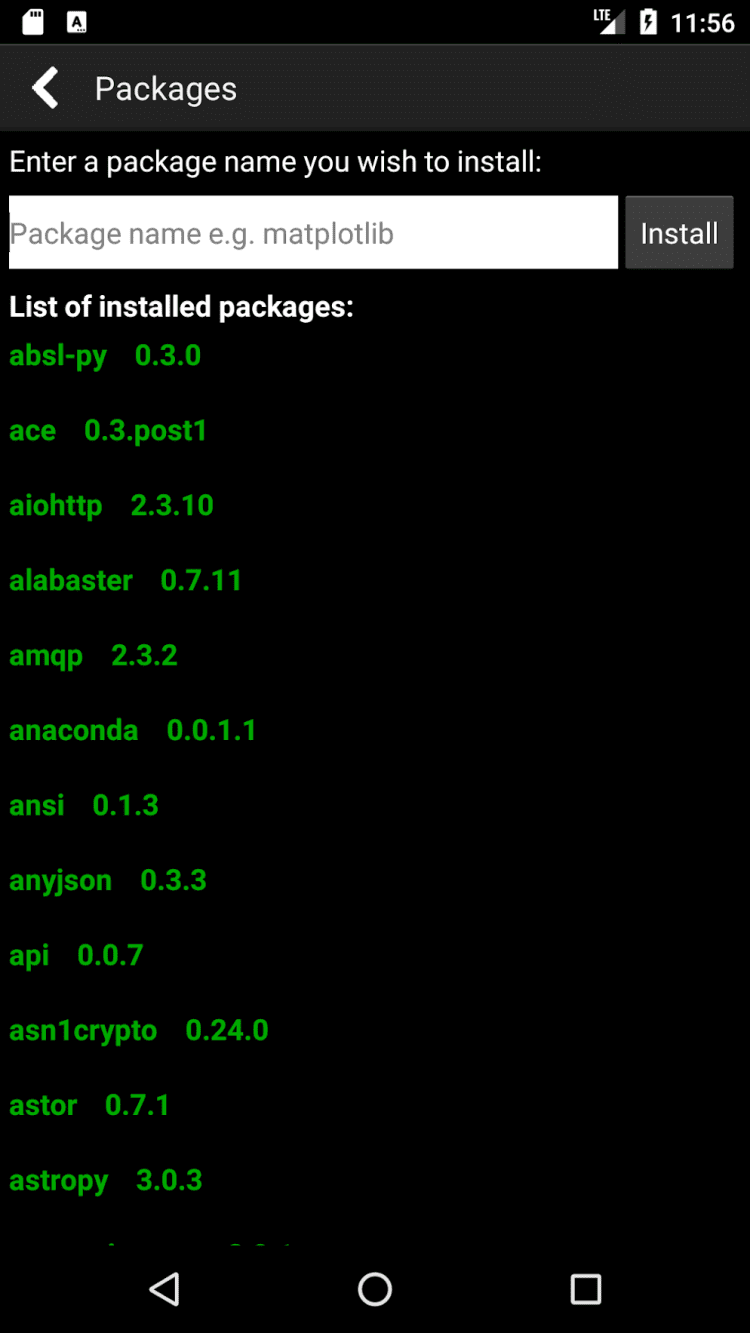Choose the amqp 2.3.2 package

tap(93, 655)
